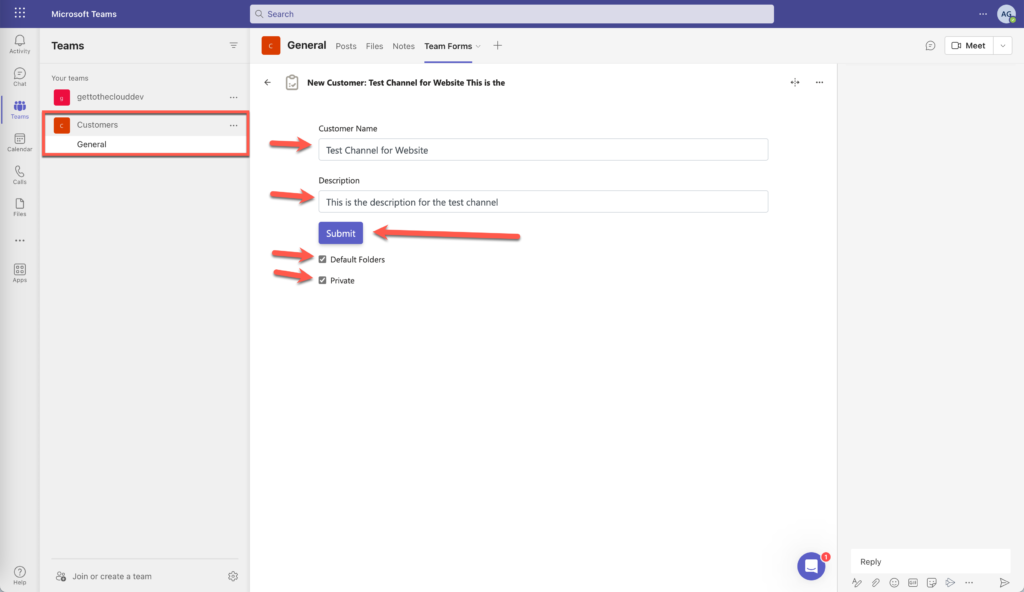The width and height of the screenshot is (1024, 592).
Task: Open Files in the left rail
Action: 20,207
